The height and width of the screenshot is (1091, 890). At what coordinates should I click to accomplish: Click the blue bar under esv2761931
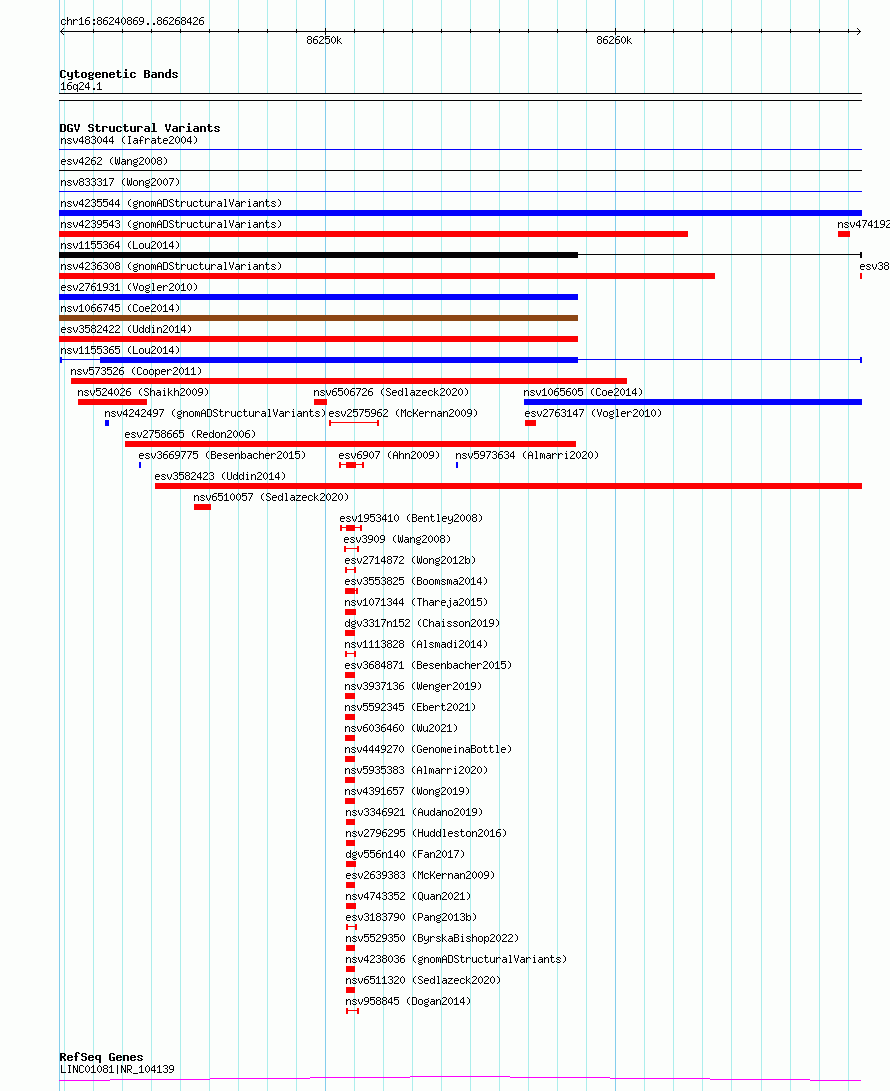[319, 297]
